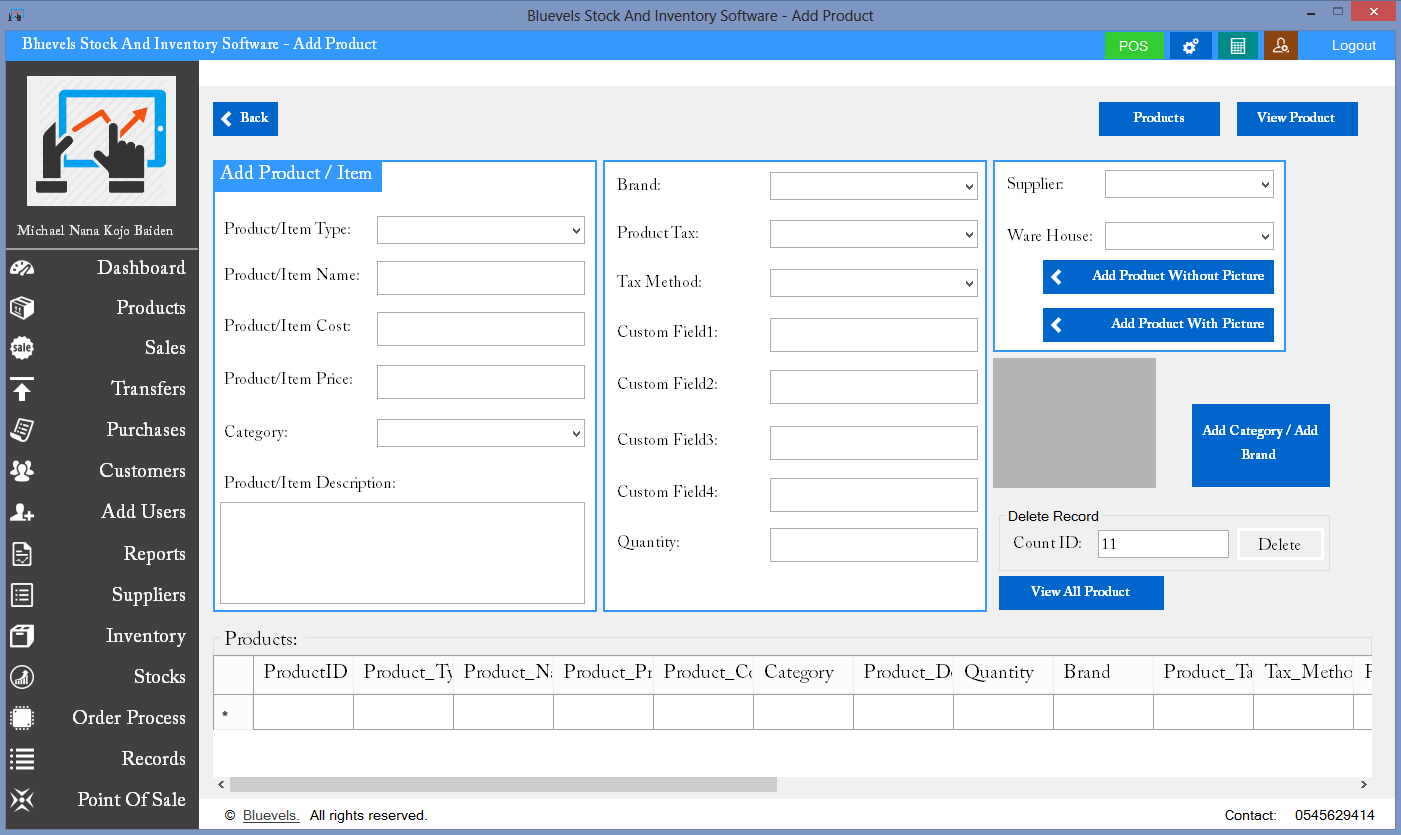Click the settings gears icon in top bar
This screenshot has height=835, width=1401.
click(x=1190, y=46)
